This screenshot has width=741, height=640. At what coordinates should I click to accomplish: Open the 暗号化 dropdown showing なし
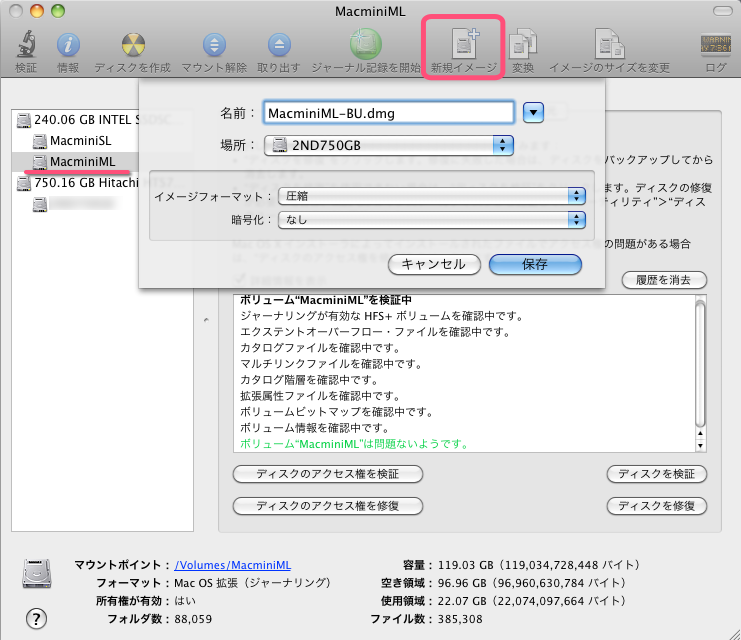[432, 219]
